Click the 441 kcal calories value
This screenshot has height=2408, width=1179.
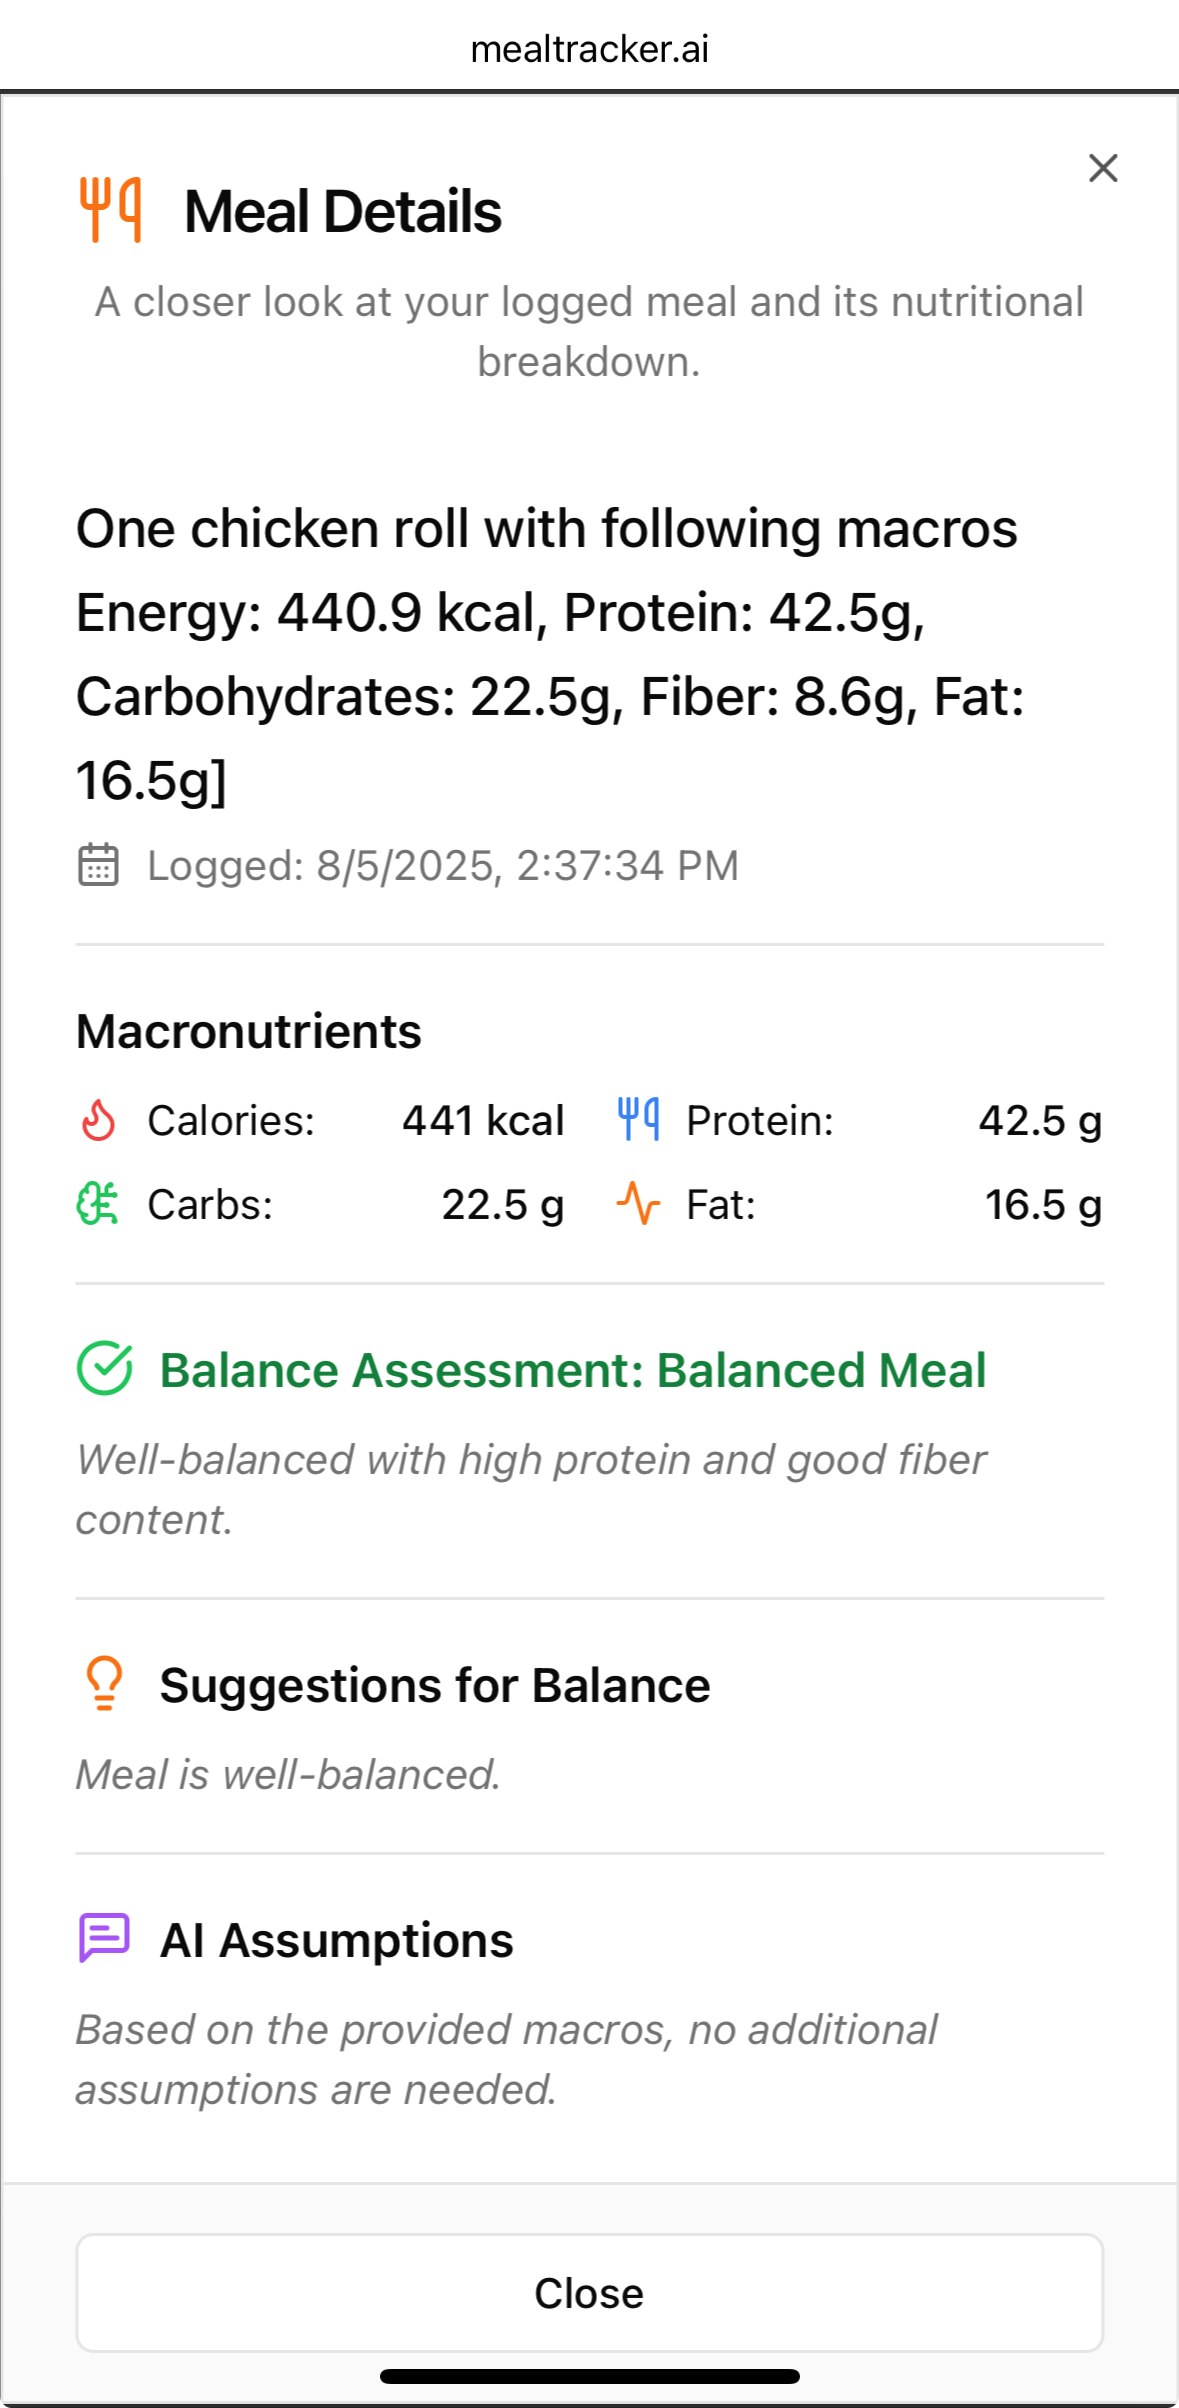pos(483,1120)
